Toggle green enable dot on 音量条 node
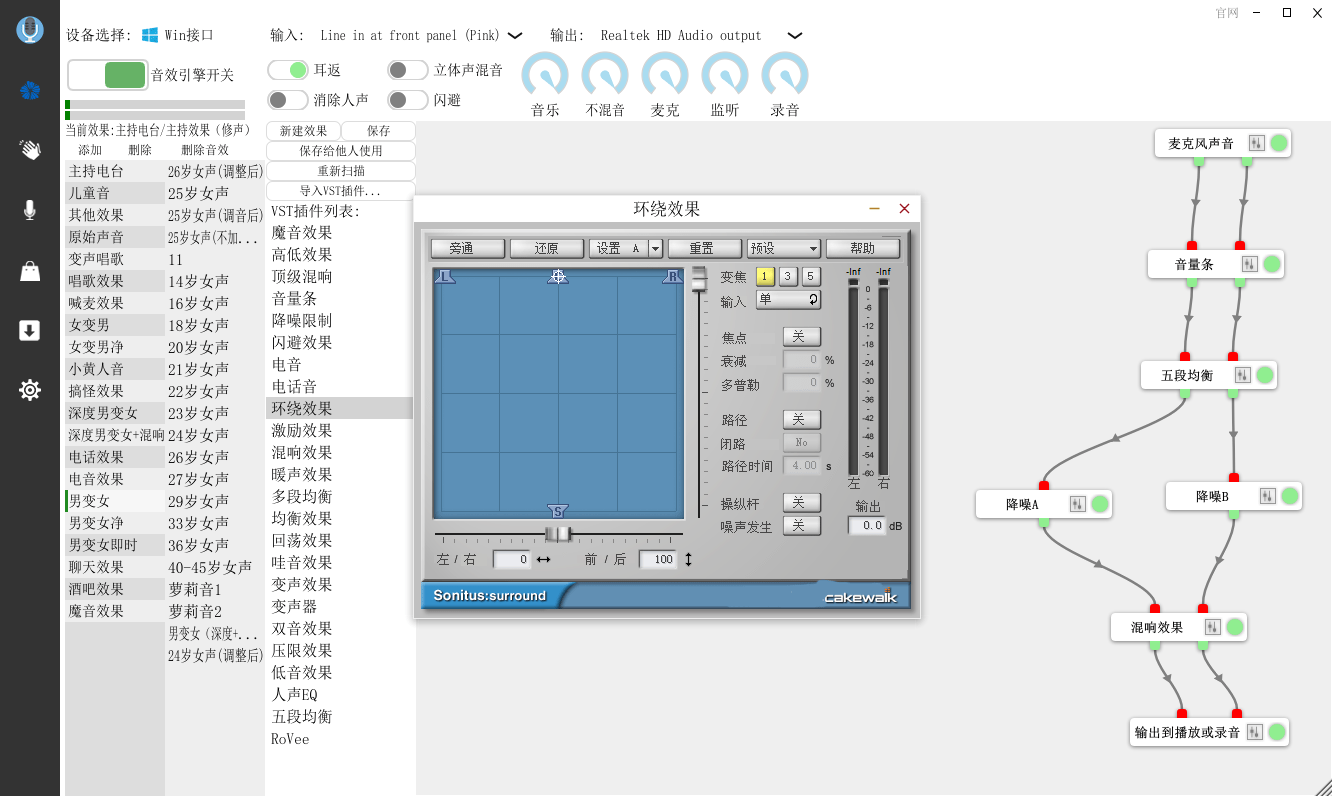The height and width of the screenshot is (796, 1332). [1272, 264]
